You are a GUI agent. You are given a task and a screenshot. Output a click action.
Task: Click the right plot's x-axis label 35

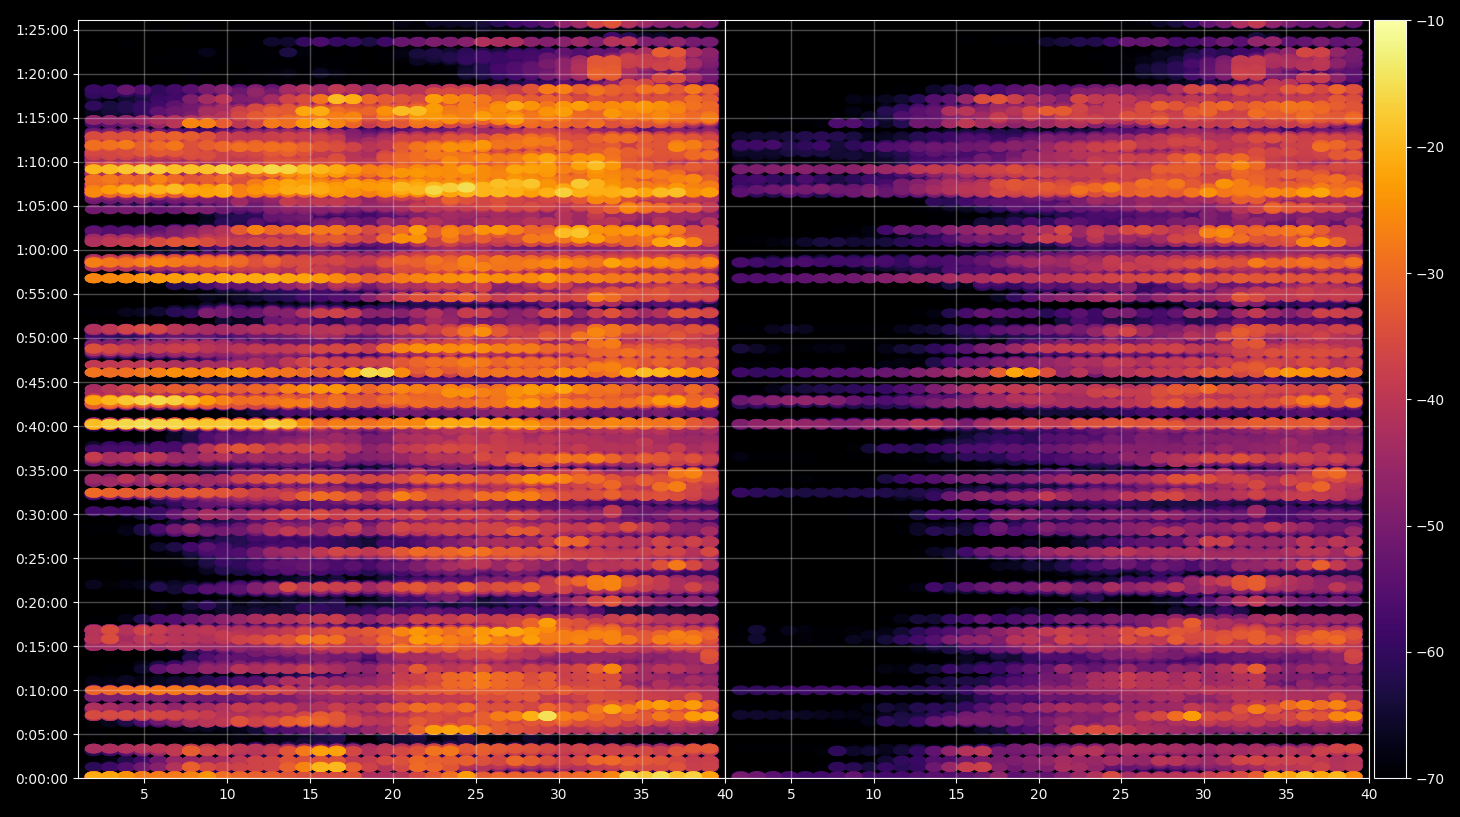click(x=1286, y=795)
